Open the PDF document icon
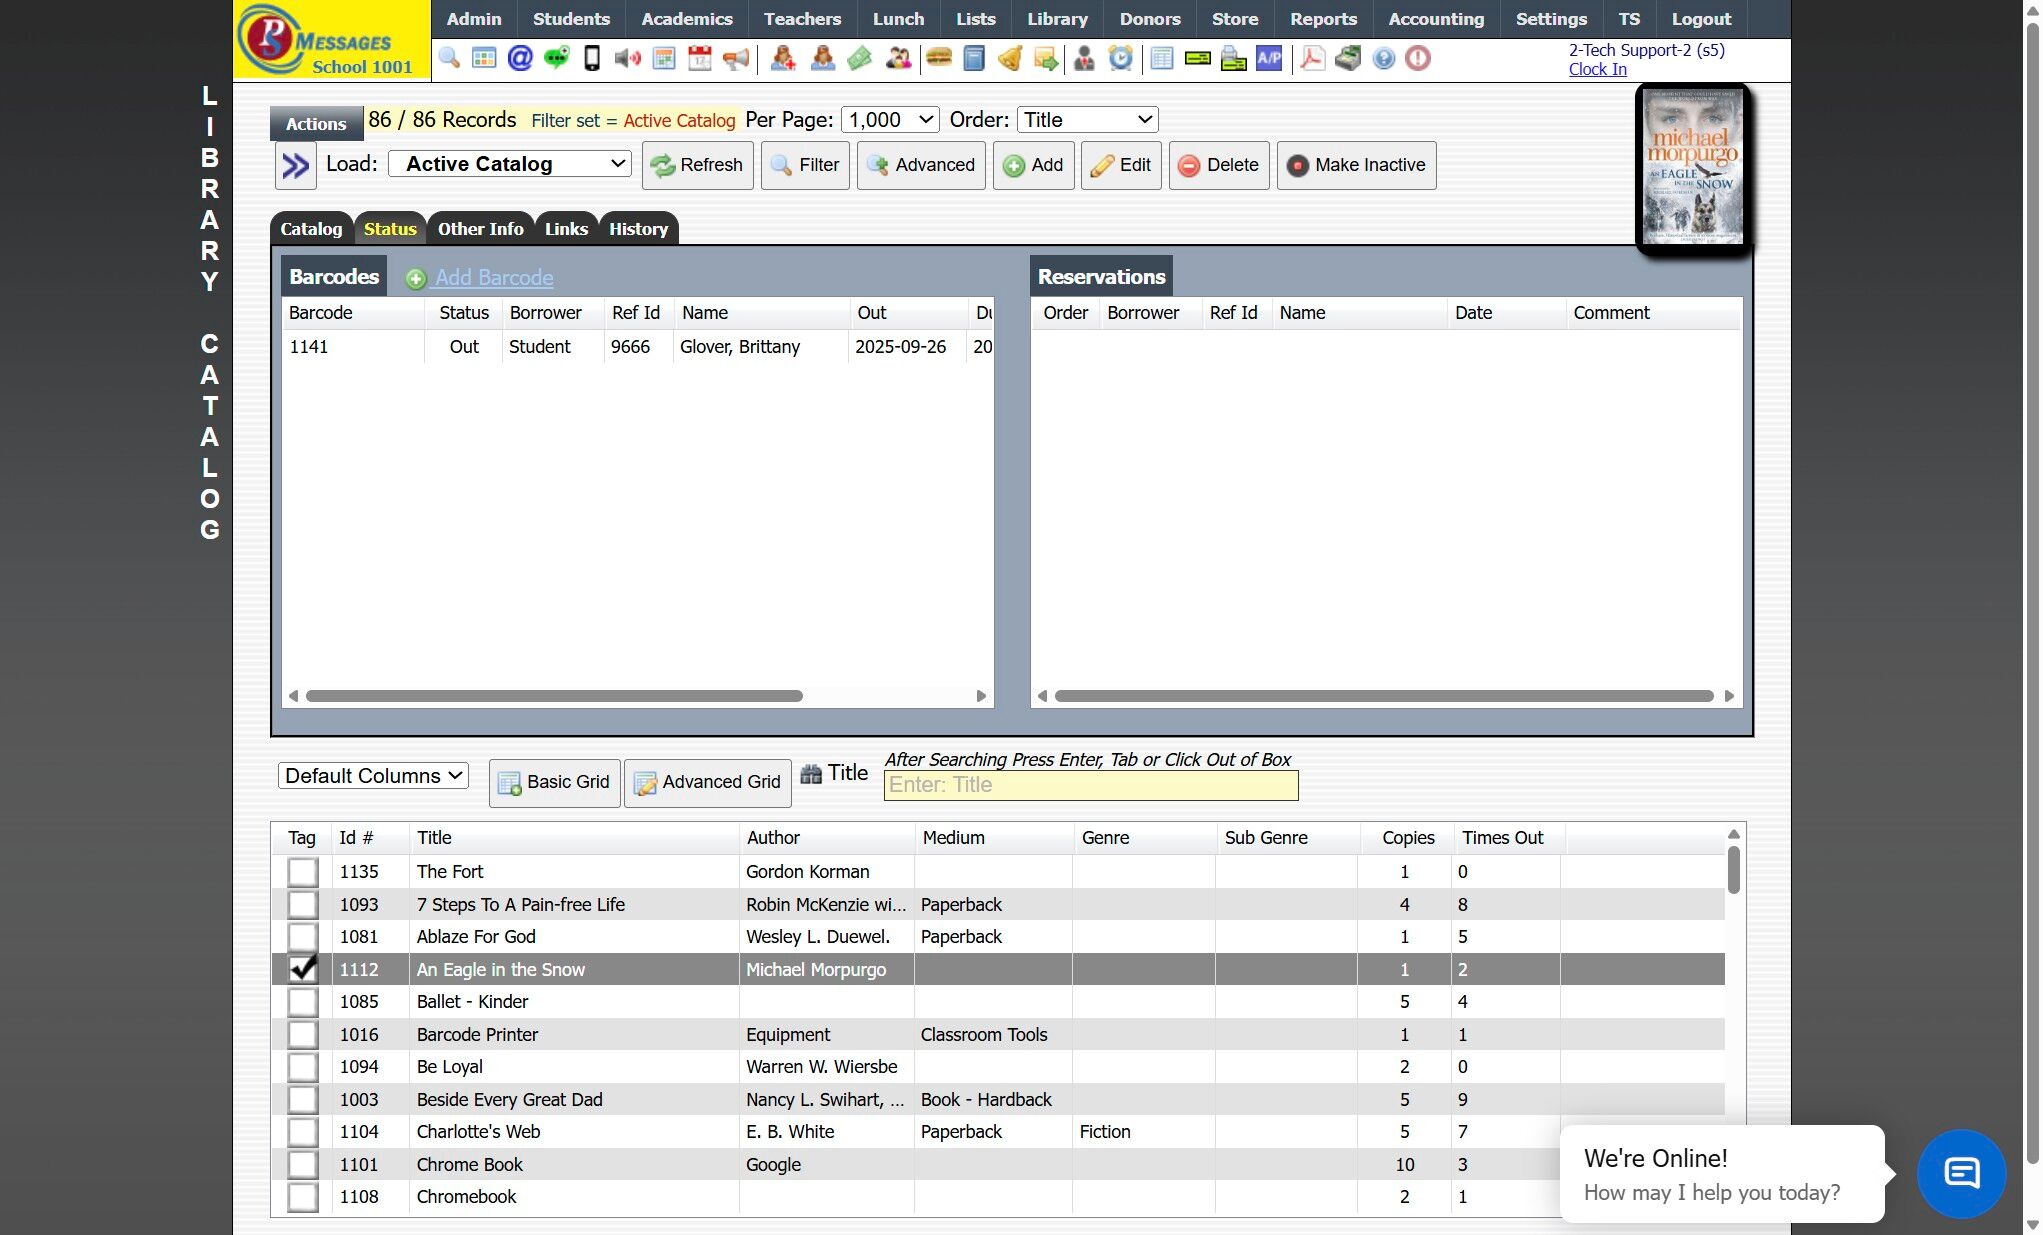 [1312, 59]
